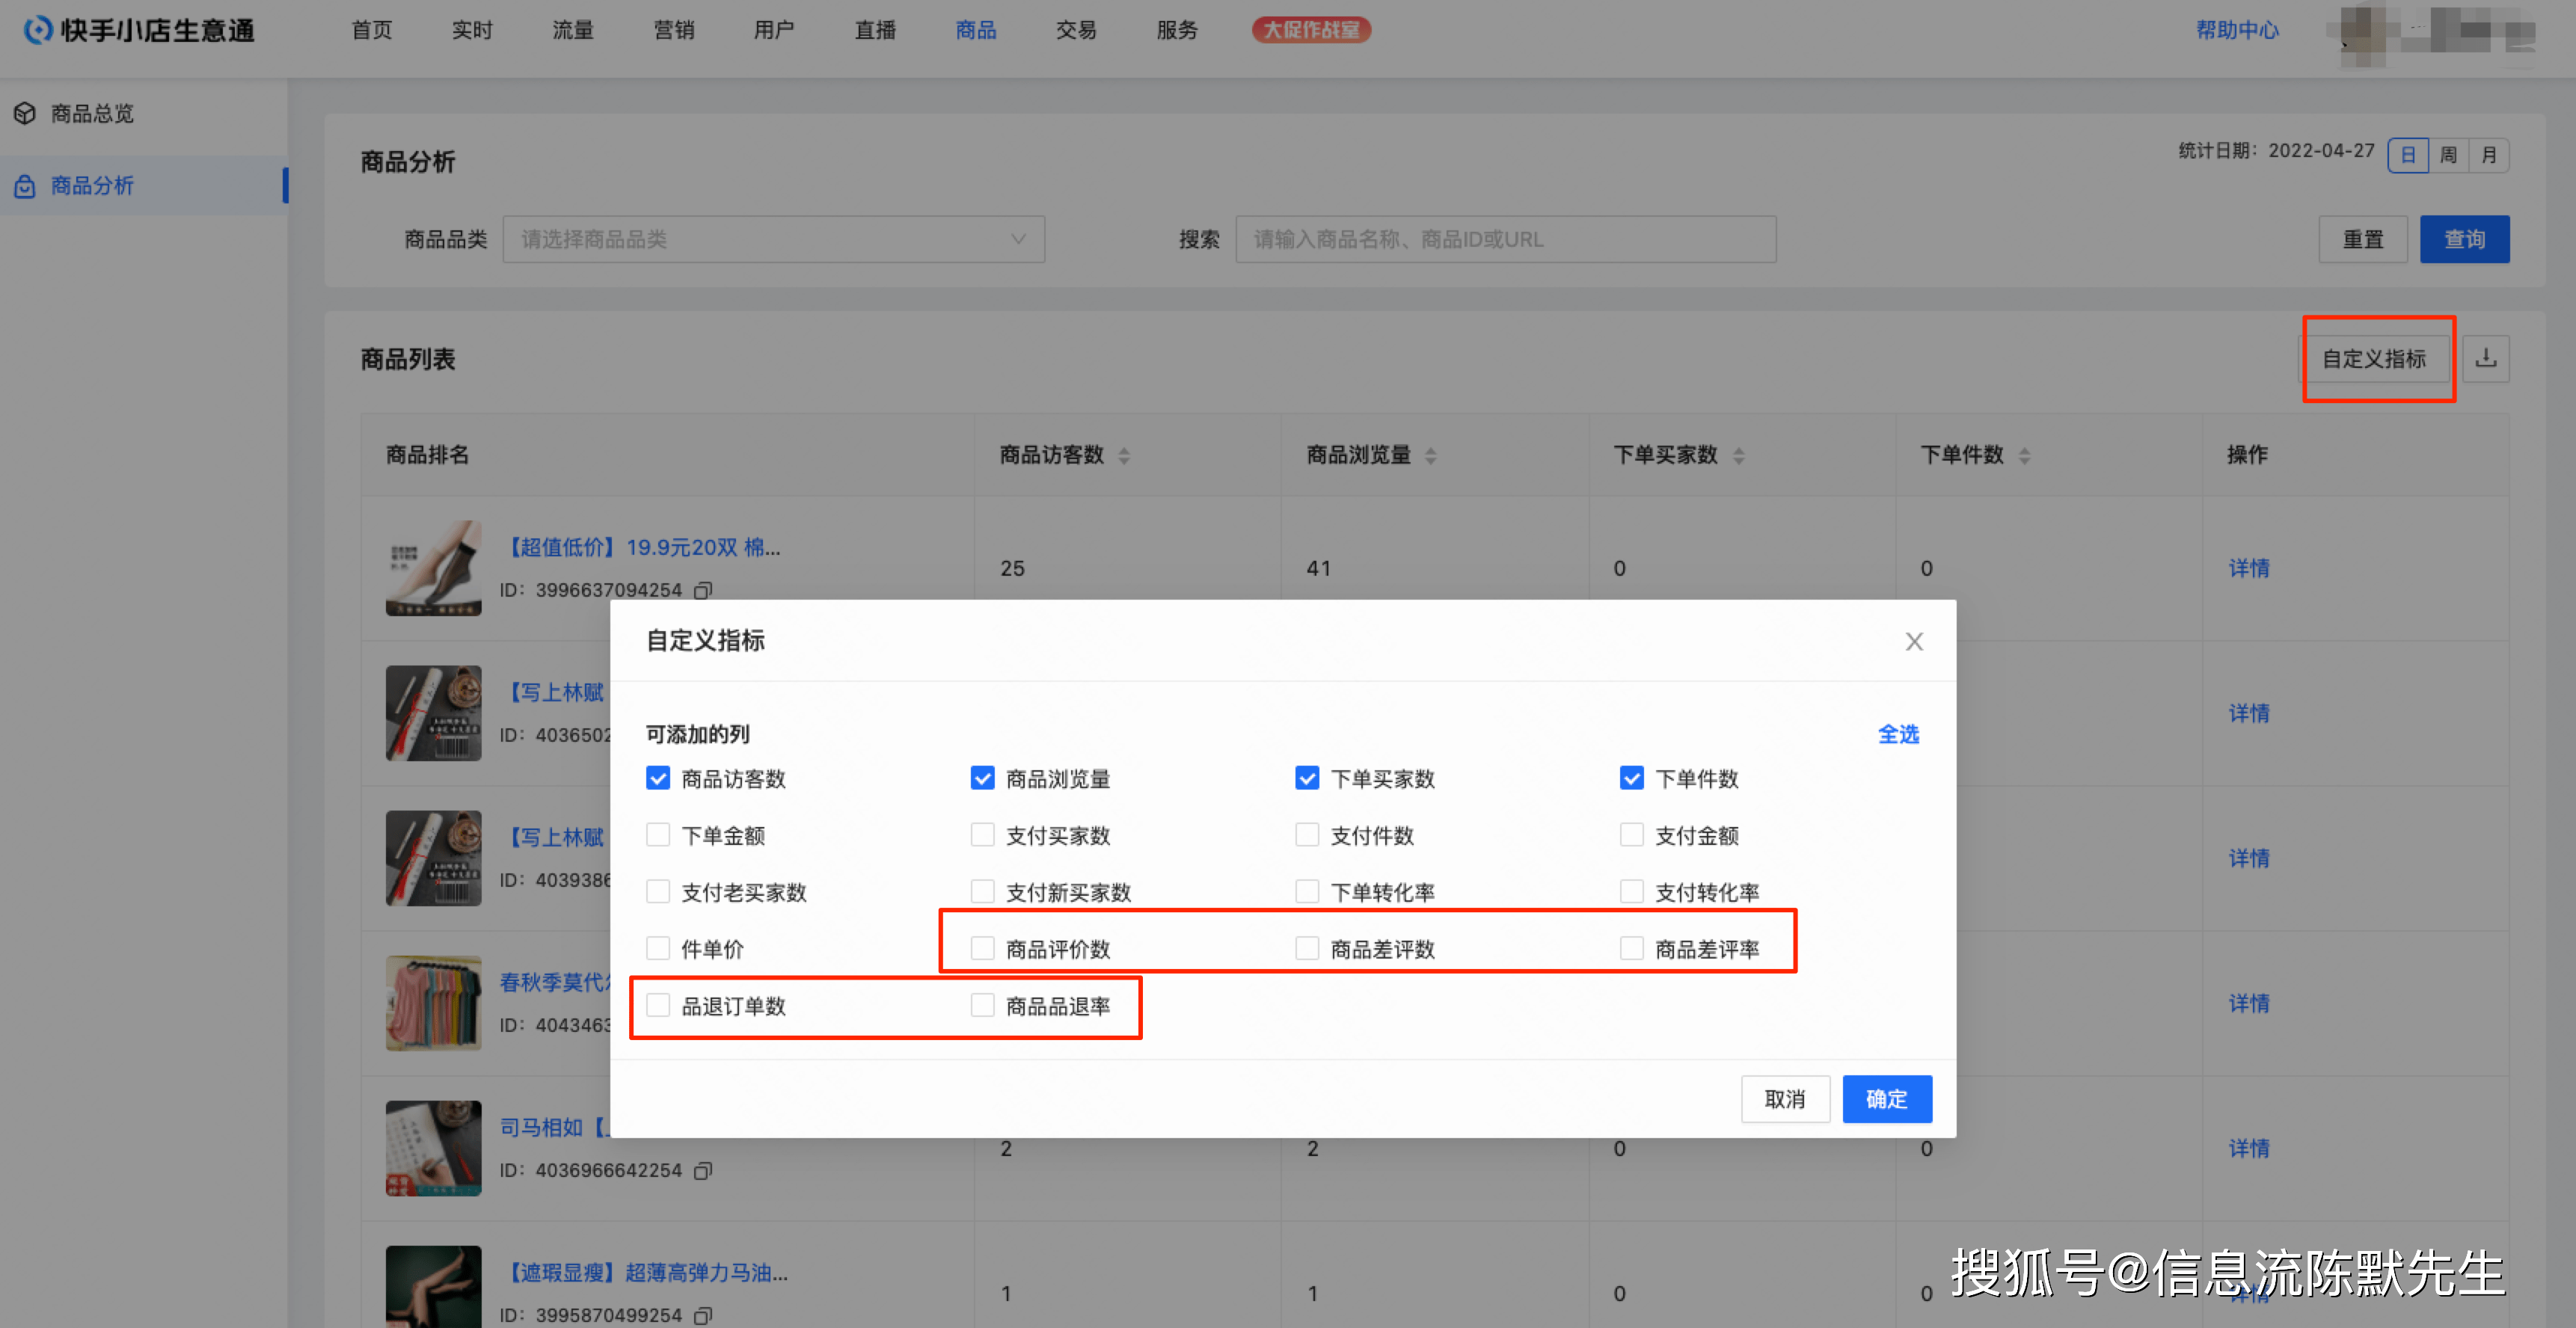This screenshot has height=1328, width=2576.
Task: Tick the 件单价 checkbox
Action: pyautogui.click(x=658, y=948)
